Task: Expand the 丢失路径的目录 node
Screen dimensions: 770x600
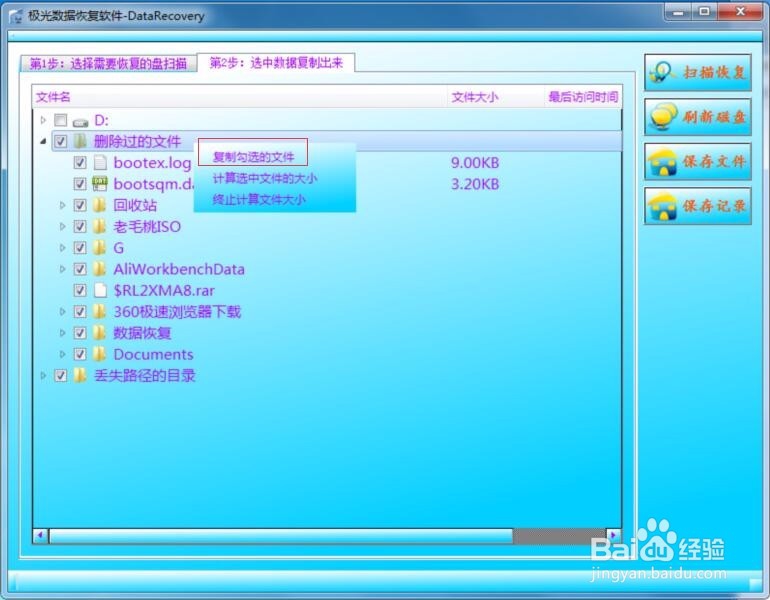Action: [x=43, y=376]
